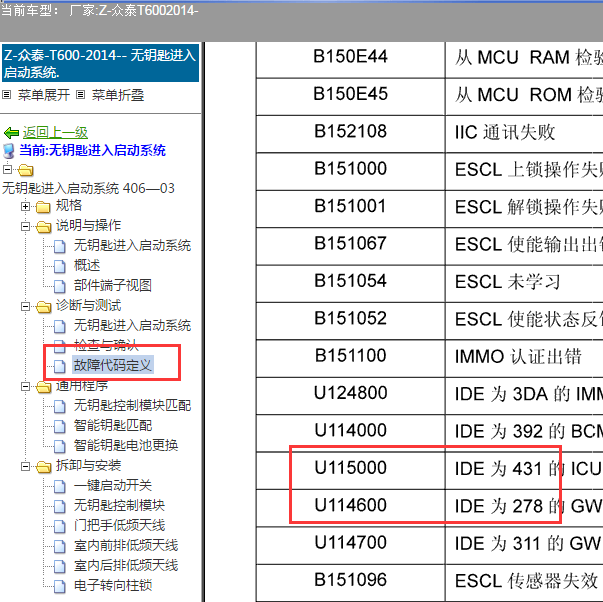Select fault code U115000 cell

[x=350, y=468]
